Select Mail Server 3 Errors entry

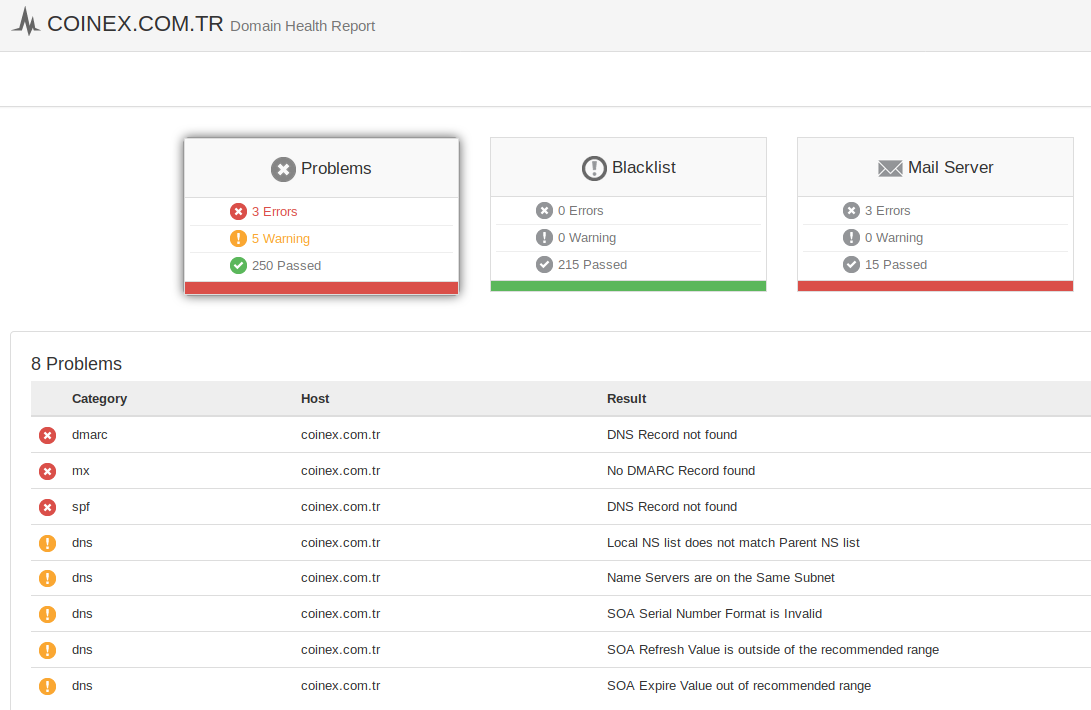(887, 210)
